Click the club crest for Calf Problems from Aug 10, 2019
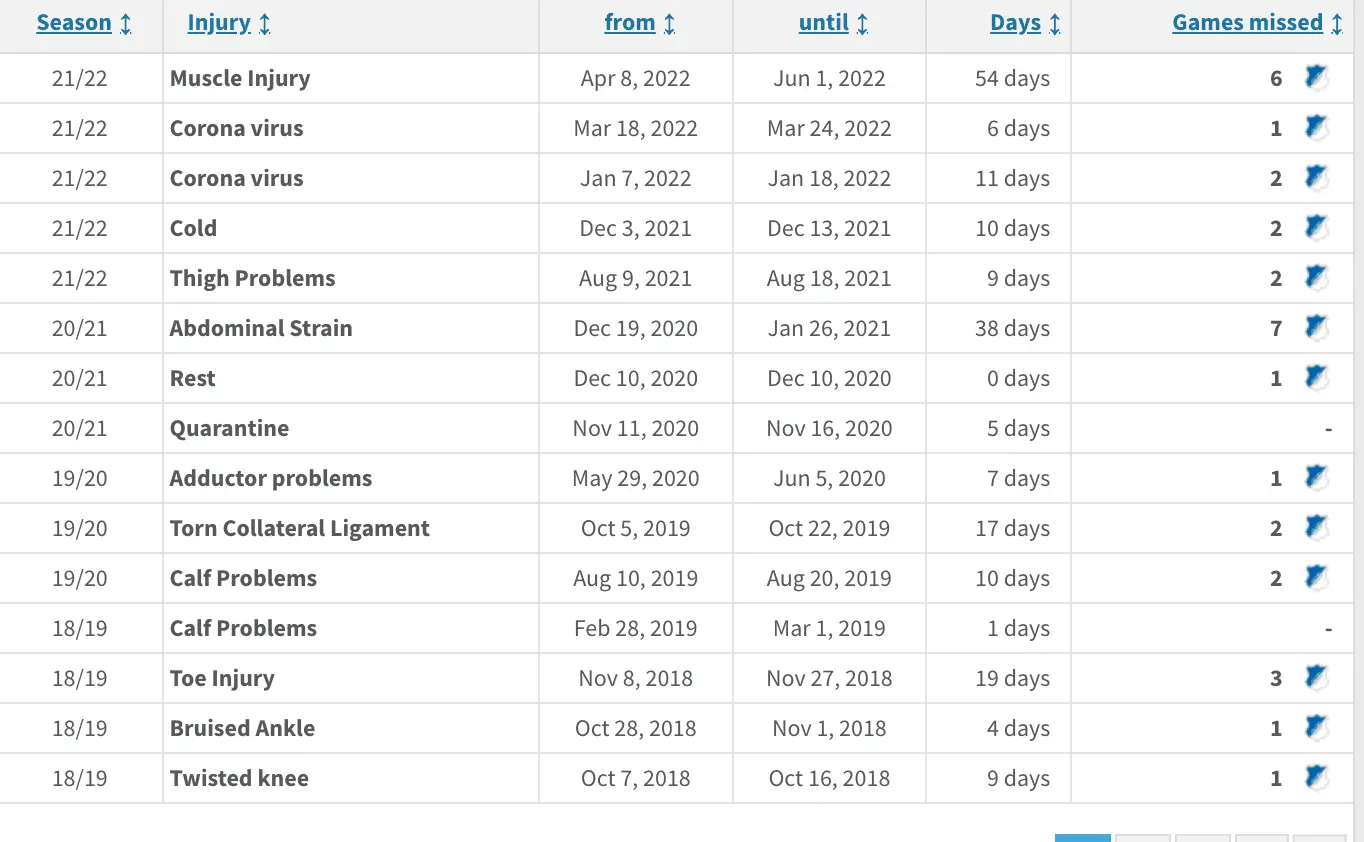 (x=1316, y=578)
